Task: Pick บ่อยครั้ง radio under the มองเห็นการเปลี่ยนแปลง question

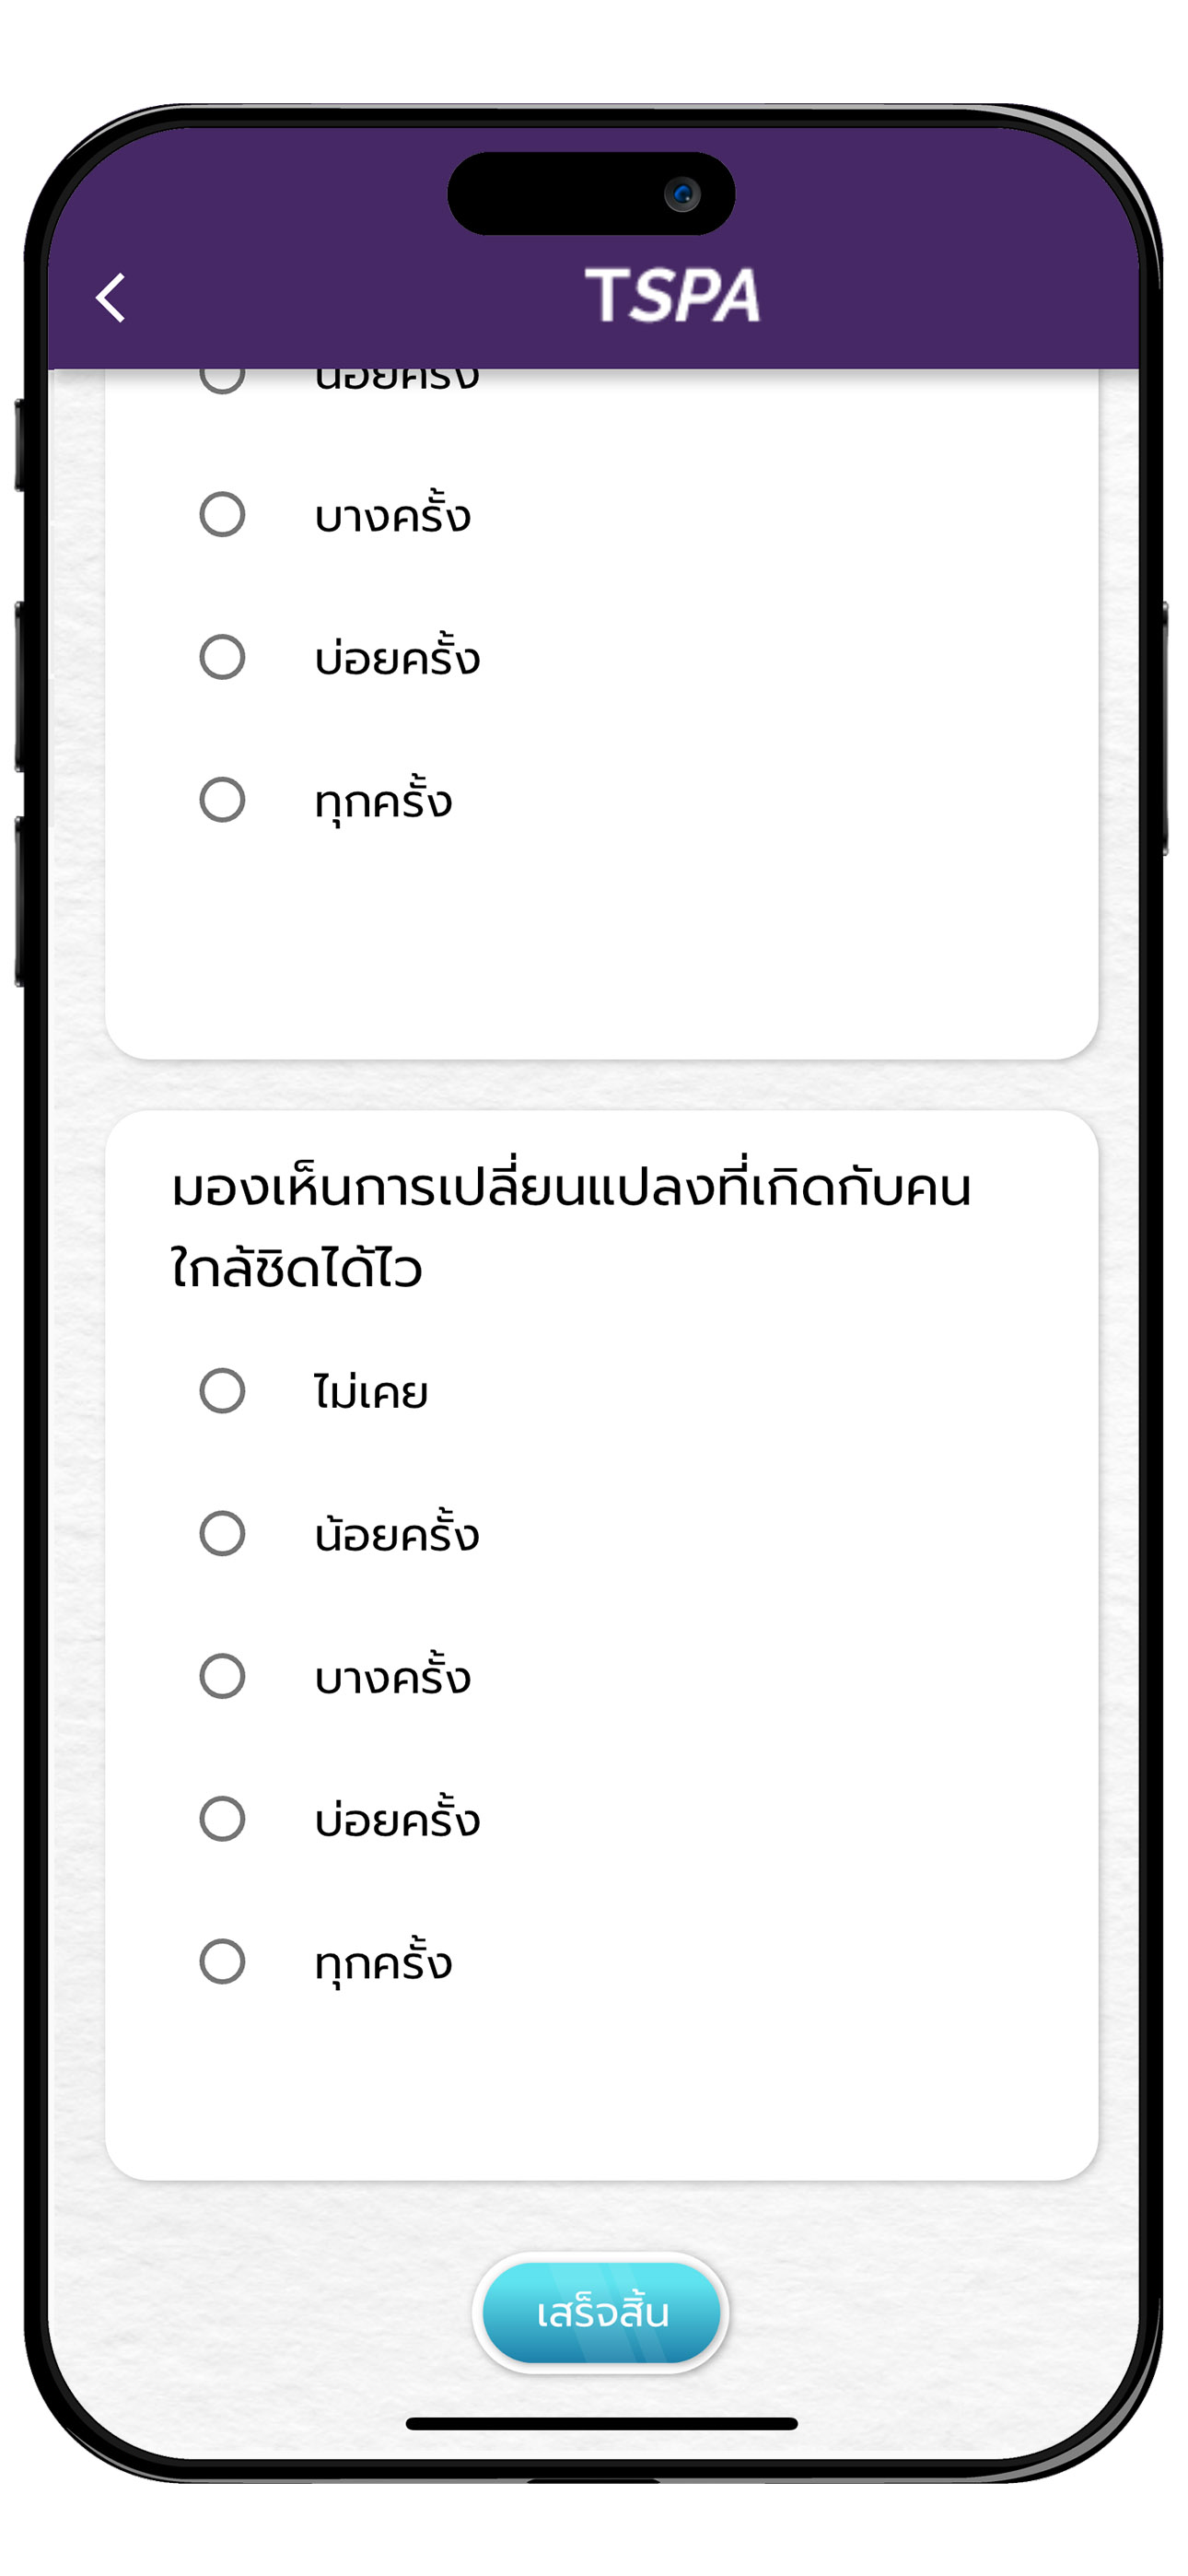Action: pyautogui.click(x=222, y=1819)
